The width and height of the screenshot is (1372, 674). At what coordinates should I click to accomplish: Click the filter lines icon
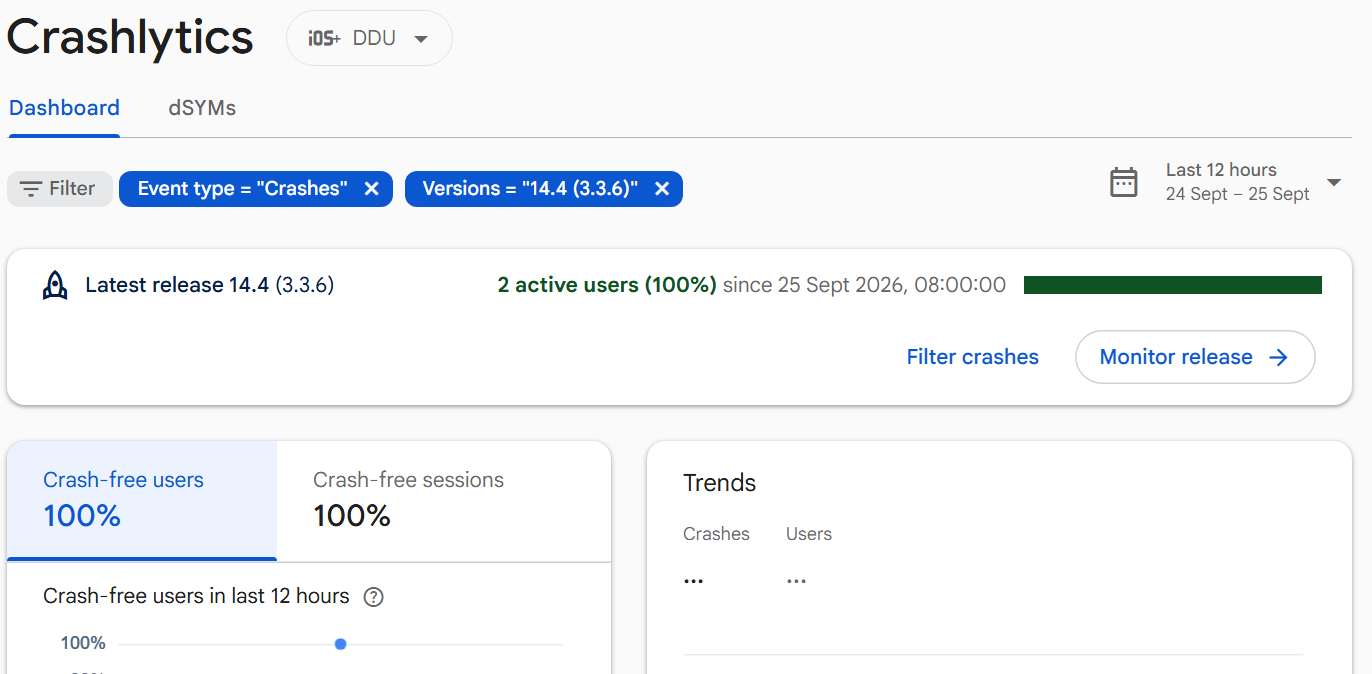pos(31,189)
